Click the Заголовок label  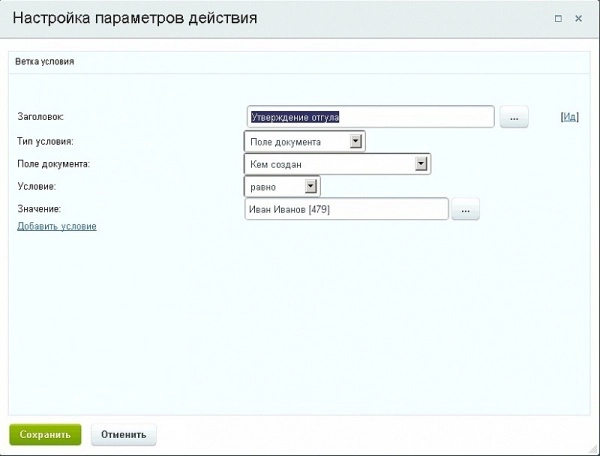(x=41, y=118)
